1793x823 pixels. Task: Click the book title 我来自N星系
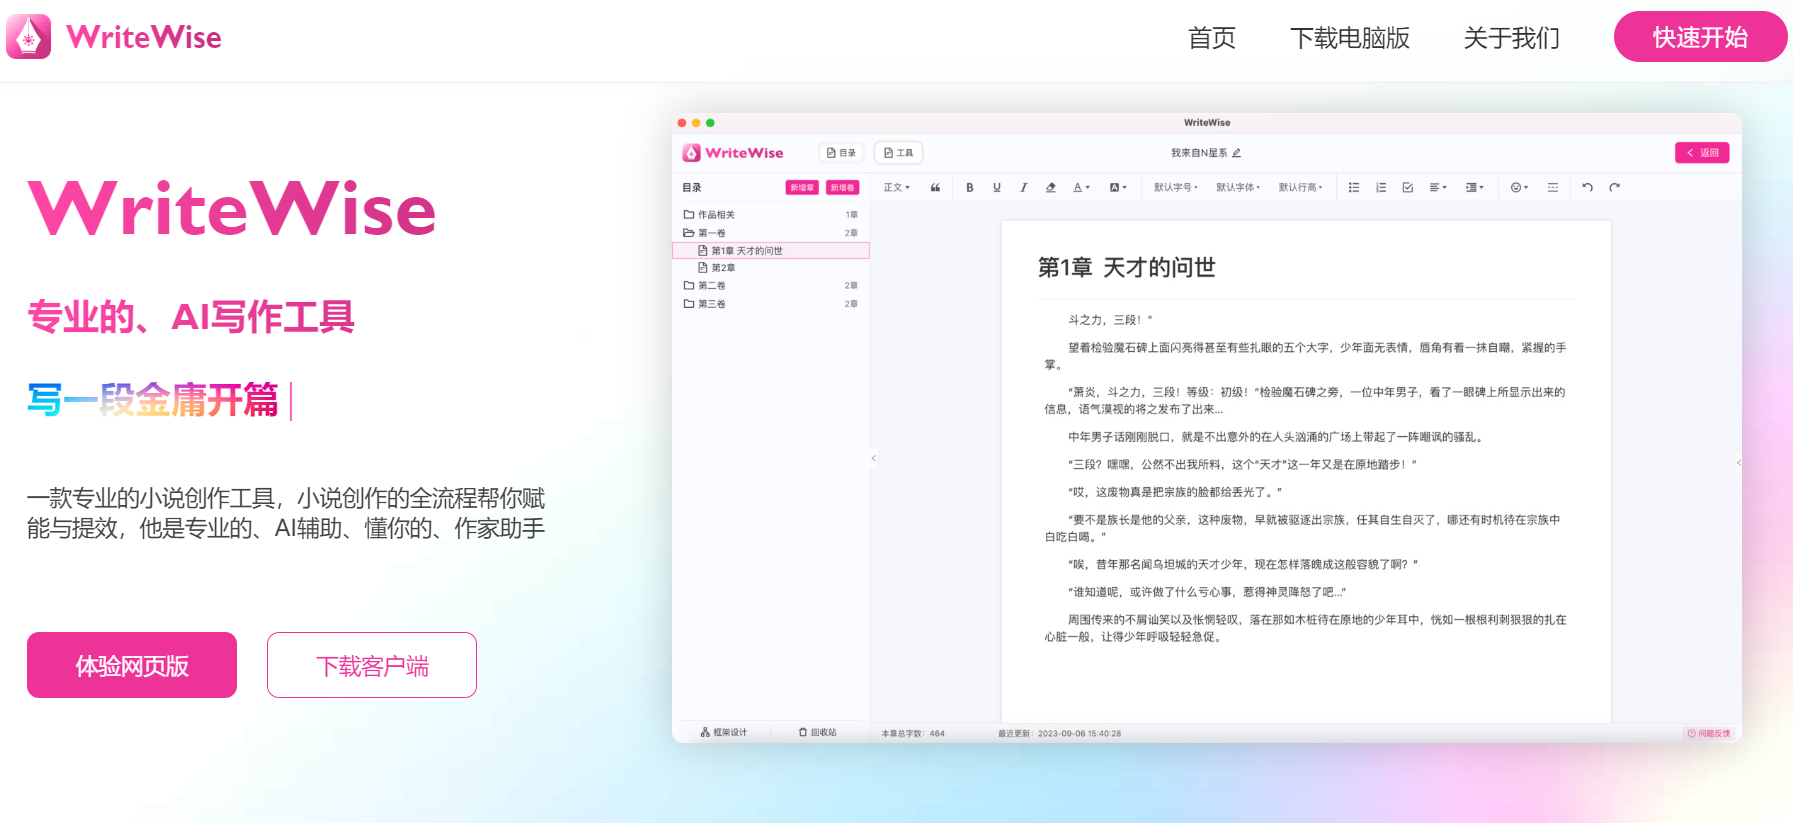[x=1199, y=153]
